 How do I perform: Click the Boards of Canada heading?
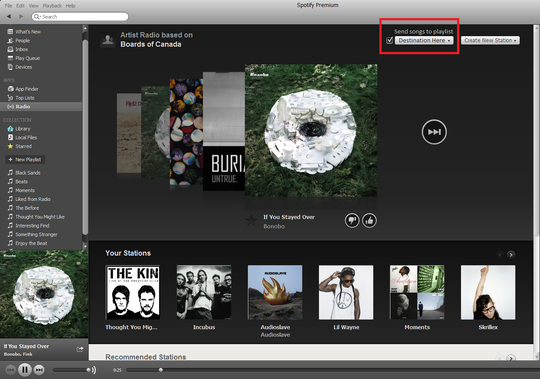pos(151,44)
